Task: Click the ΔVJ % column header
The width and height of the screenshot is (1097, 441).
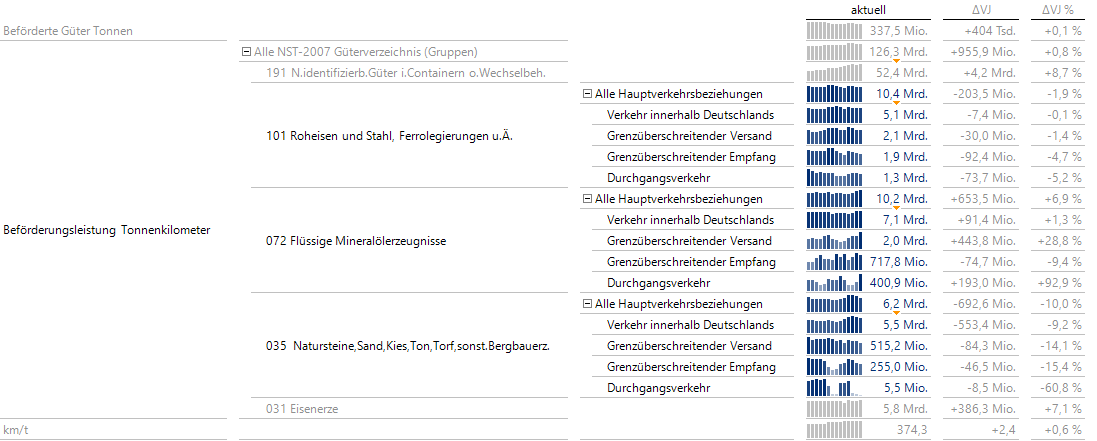Action: tap(1057, 9)
